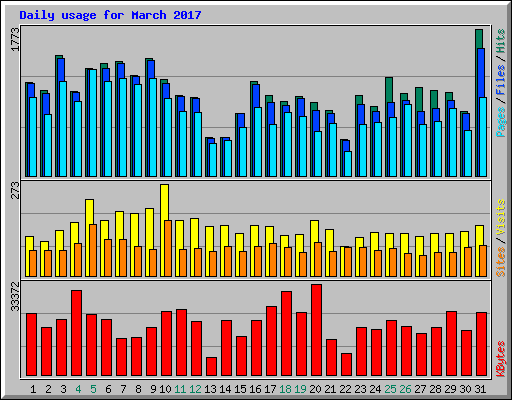Click the shortest red KBytes bar on day 13
This screenshot has width=512, height=400.
coord(211,367)
